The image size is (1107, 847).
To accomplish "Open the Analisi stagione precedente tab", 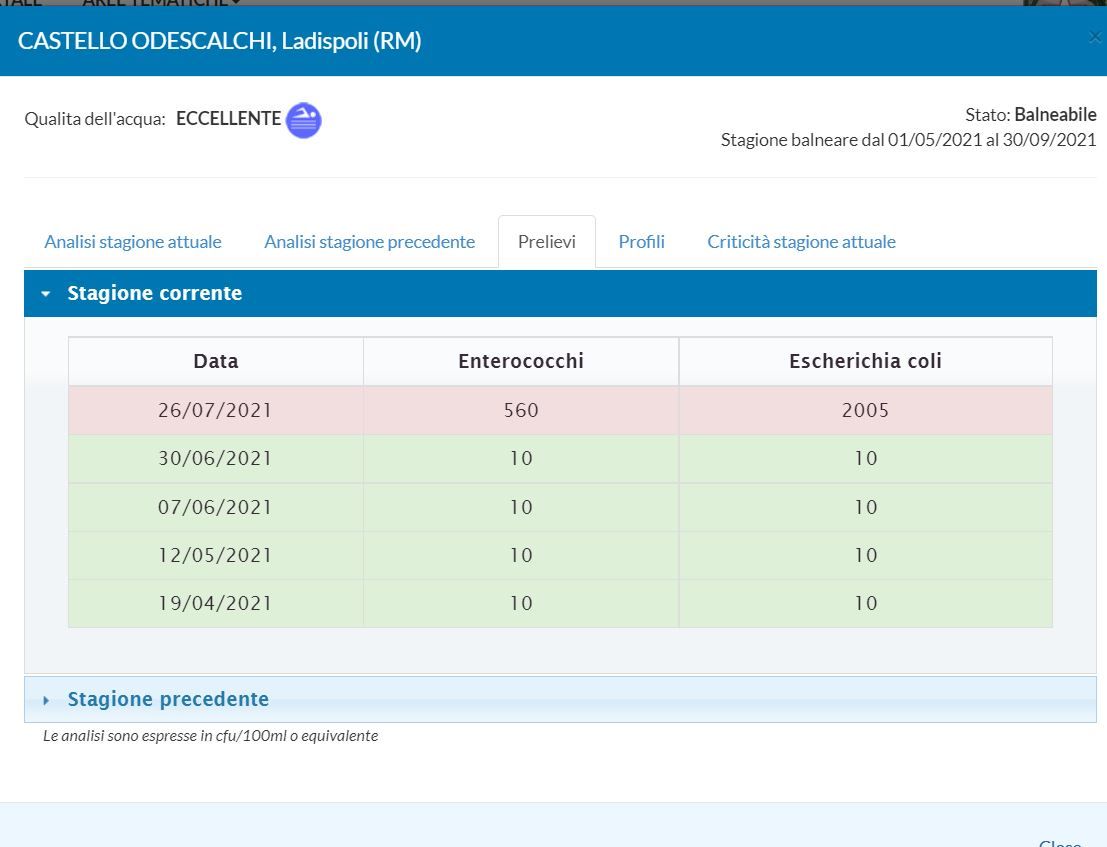I will click(x=369, y=242).
